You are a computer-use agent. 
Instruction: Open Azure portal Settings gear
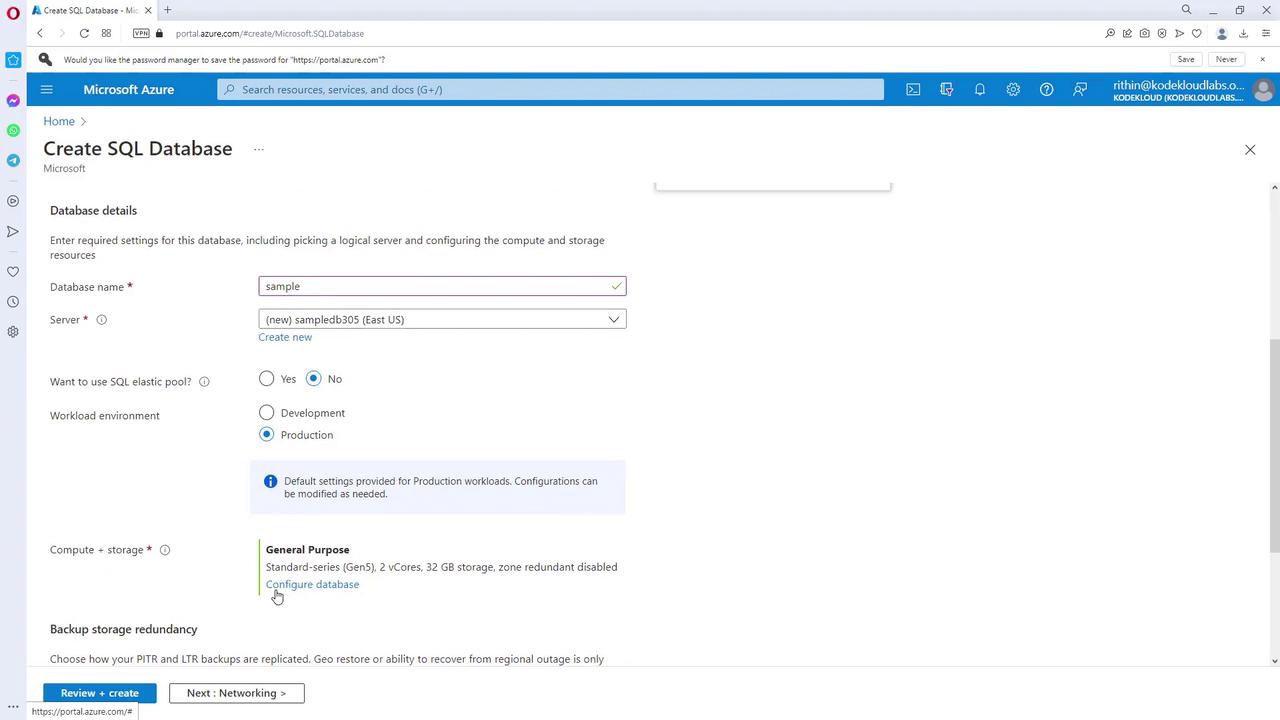1013,89
